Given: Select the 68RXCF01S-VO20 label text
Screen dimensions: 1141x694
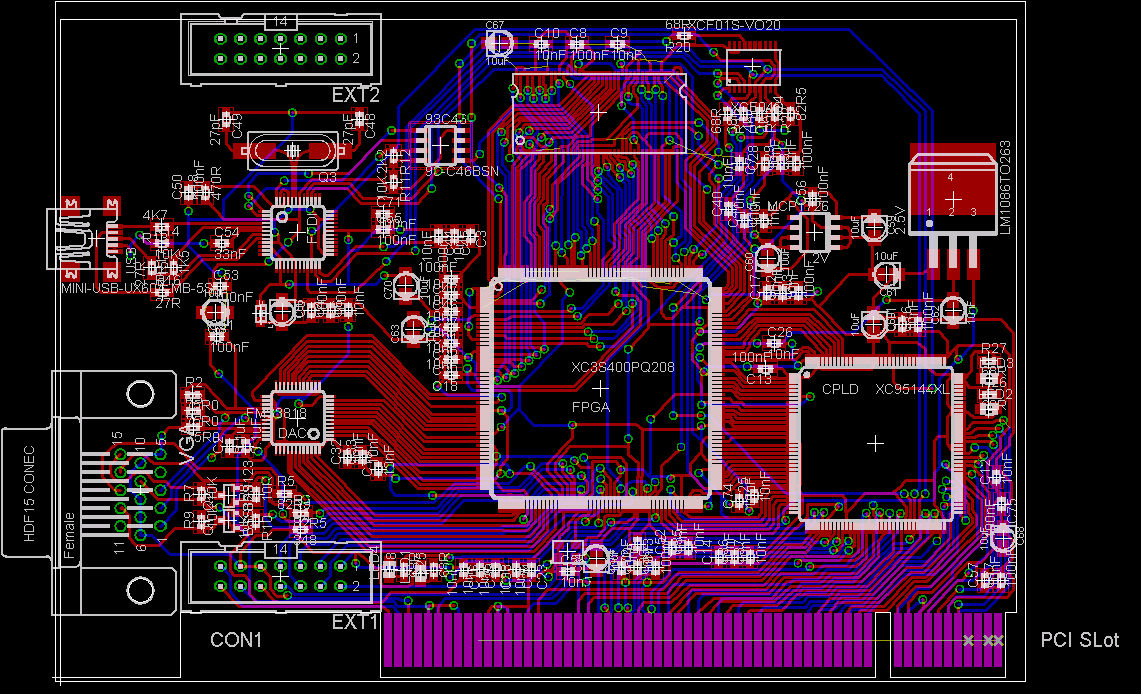Looking at the screenshot, I should 723,25.
